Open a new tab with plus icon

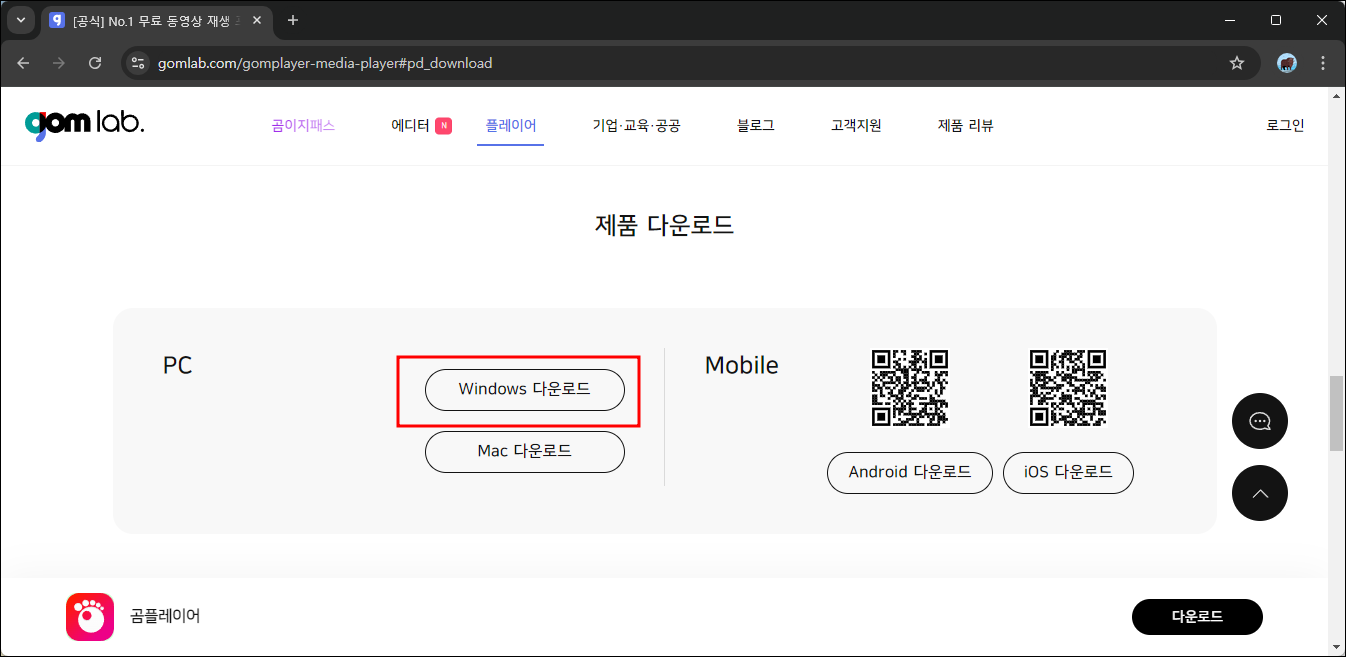click(293, 20)
